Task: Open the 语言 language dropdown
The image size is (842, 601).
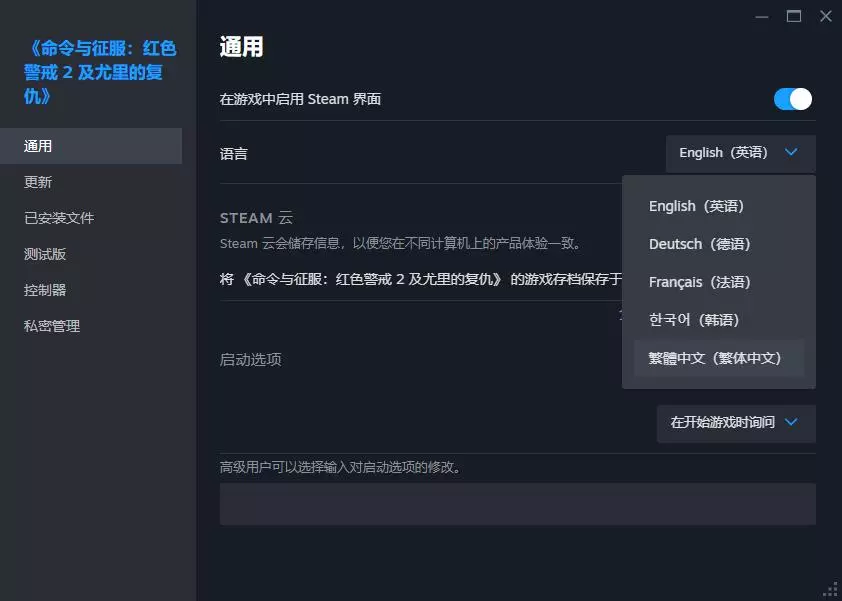Action: coord(741,153)
